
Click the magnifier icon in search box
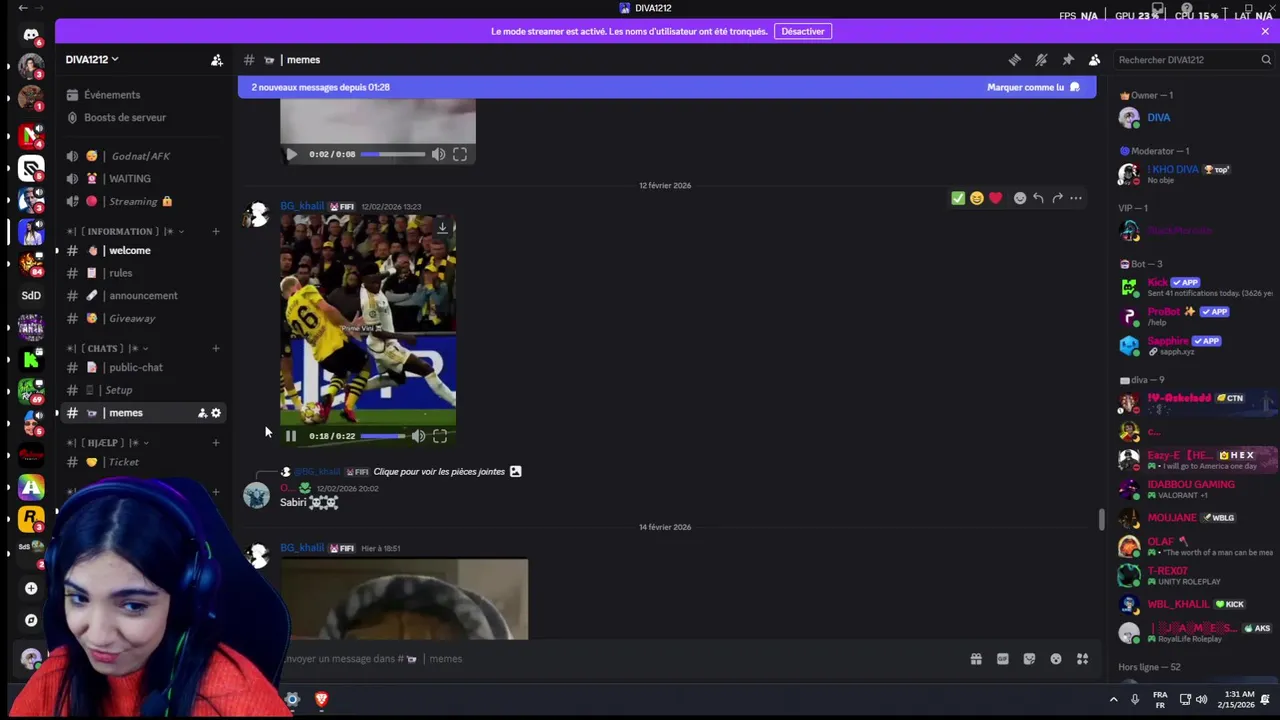1266,60
